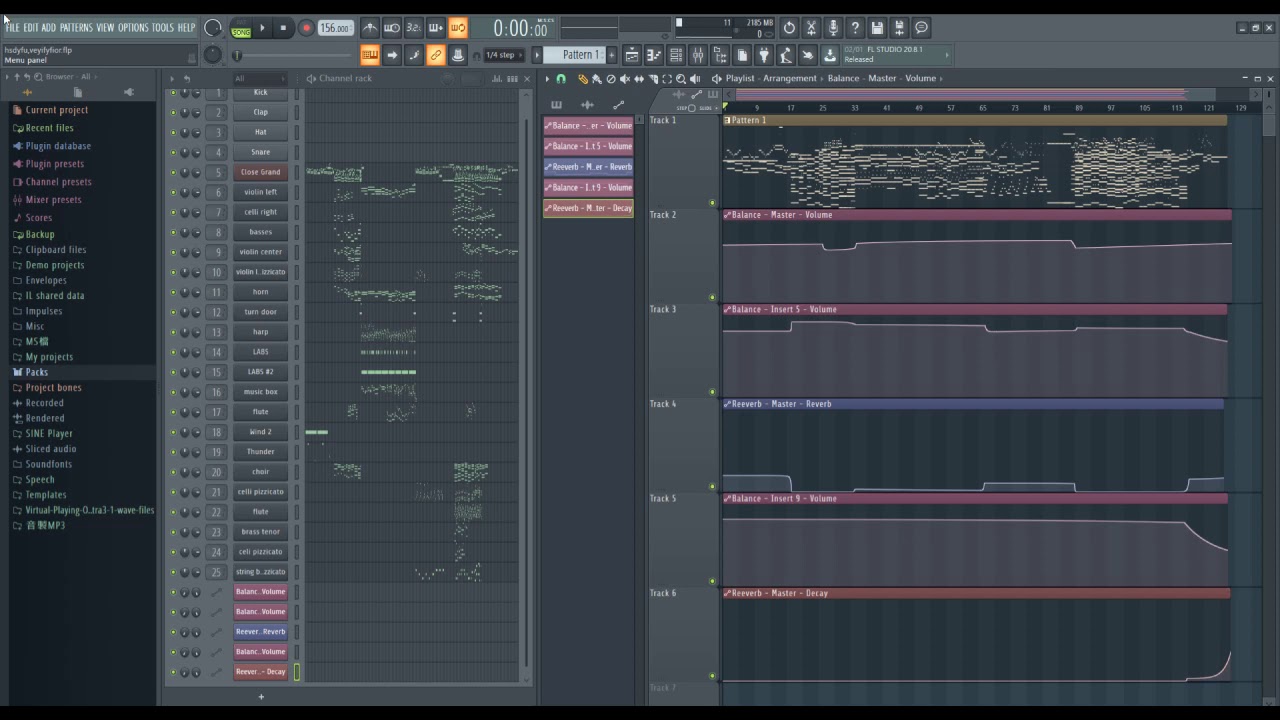Viewport: 1280px width, 720px height.
Task: Click the speech bubble project info icon
Action: 921,28
